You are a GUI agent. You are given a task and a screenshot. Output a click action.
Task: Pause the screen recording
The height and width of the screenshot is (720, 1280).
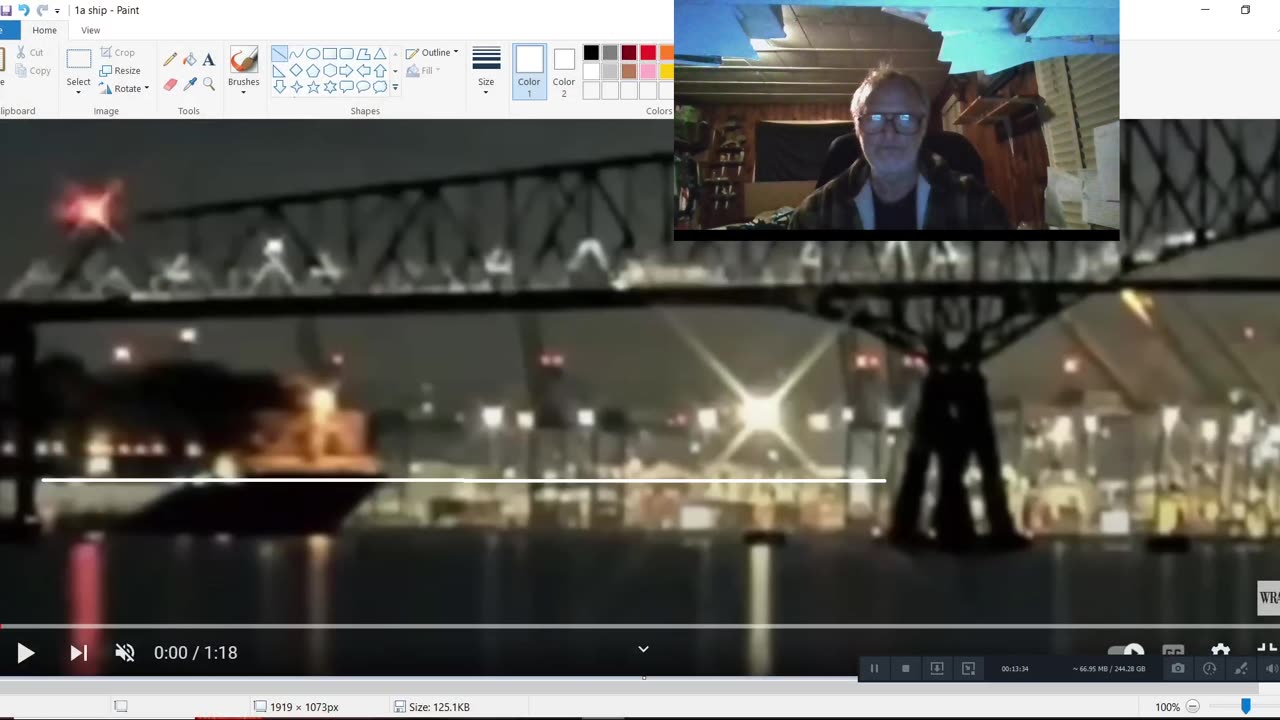(874, 668)
